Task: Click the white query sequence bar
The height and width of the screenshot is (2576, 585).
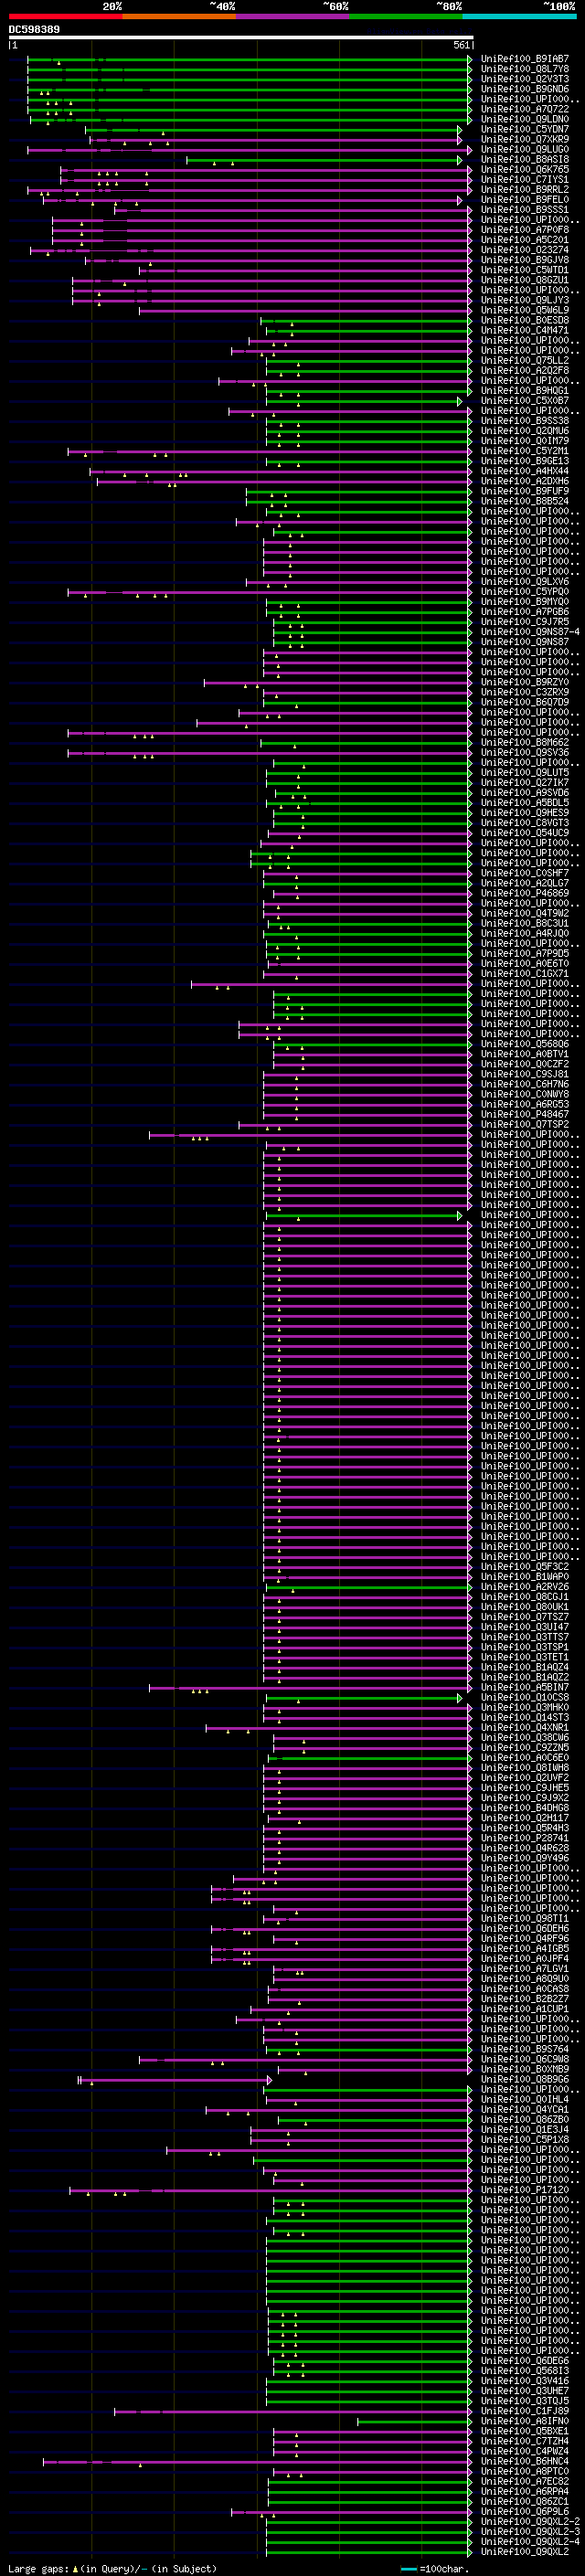Action: pos(241,37)
